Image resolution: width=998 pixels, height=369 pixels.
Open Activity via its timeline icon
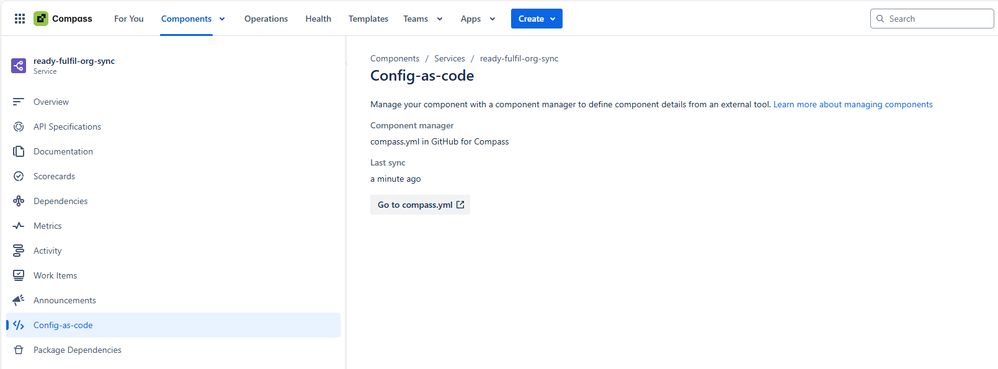18,251
